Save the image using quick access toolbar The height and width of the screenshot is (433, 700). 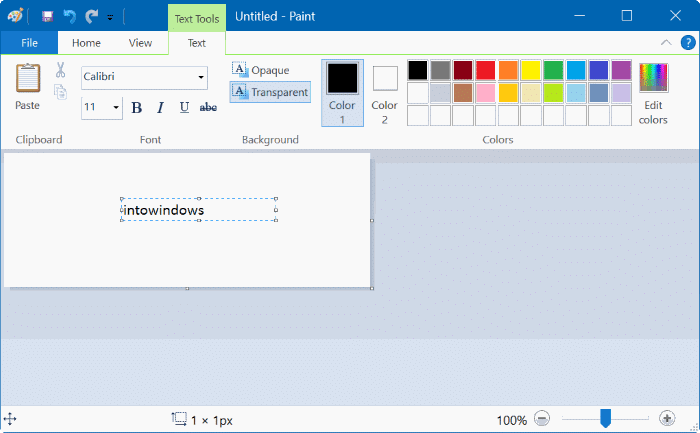tap(47, 17)
